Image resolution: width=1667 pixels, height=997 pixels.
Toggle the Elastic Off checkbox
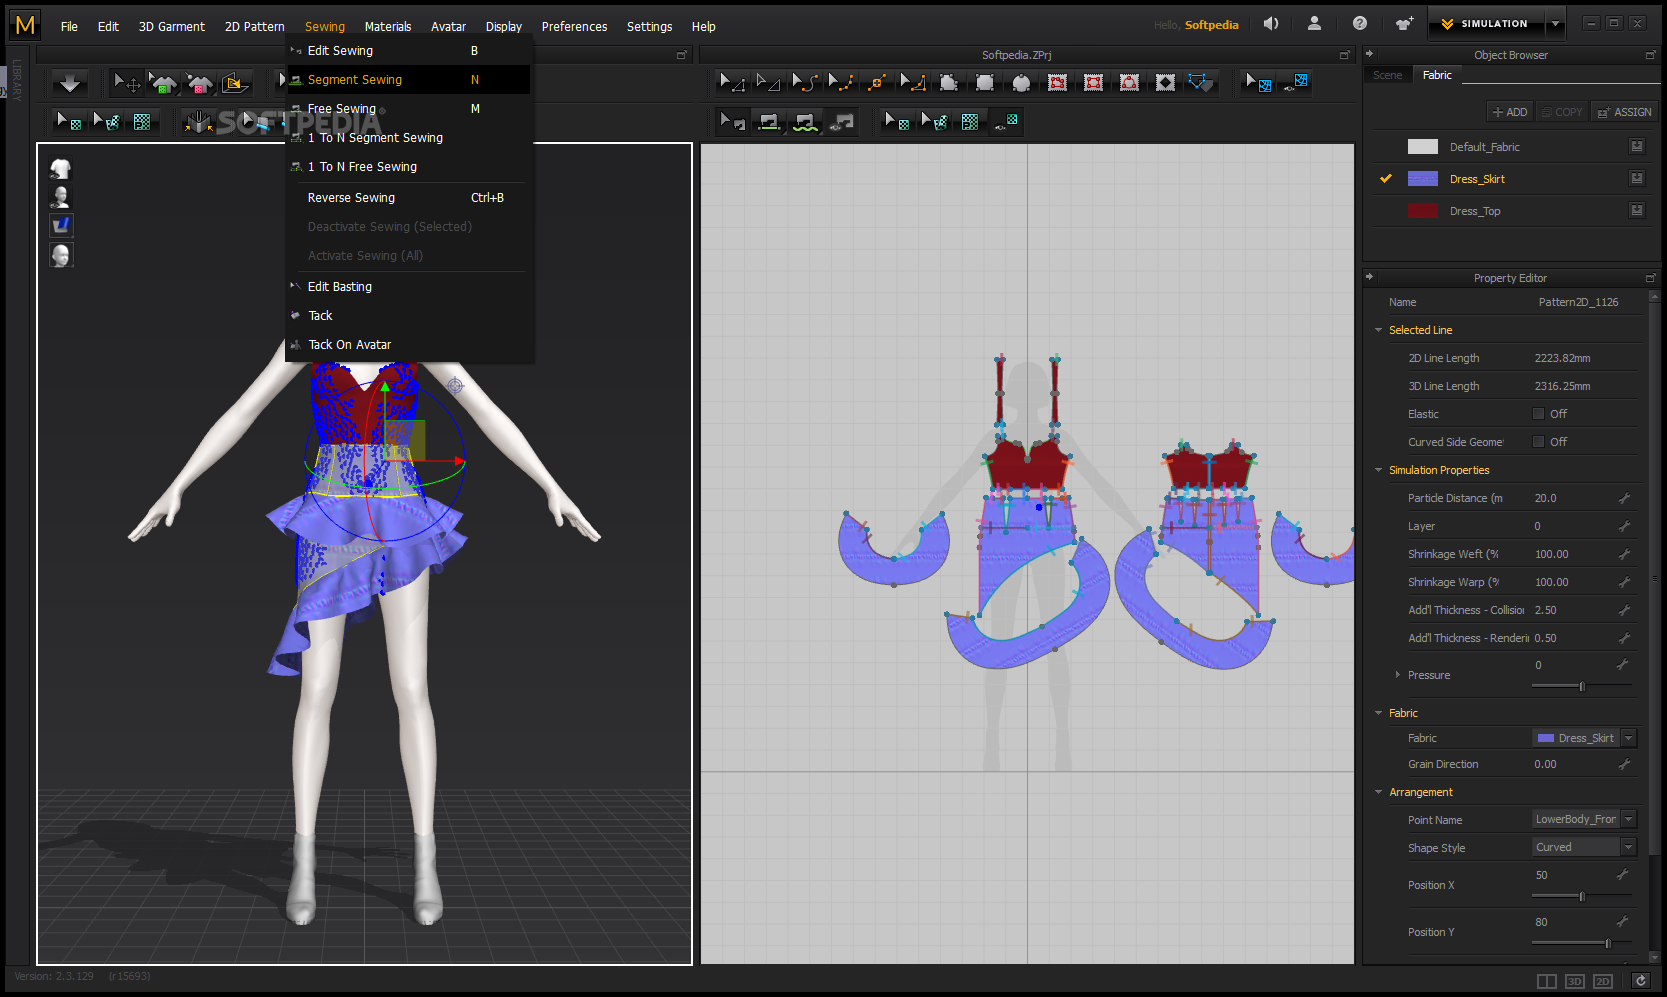point(1538,414)
